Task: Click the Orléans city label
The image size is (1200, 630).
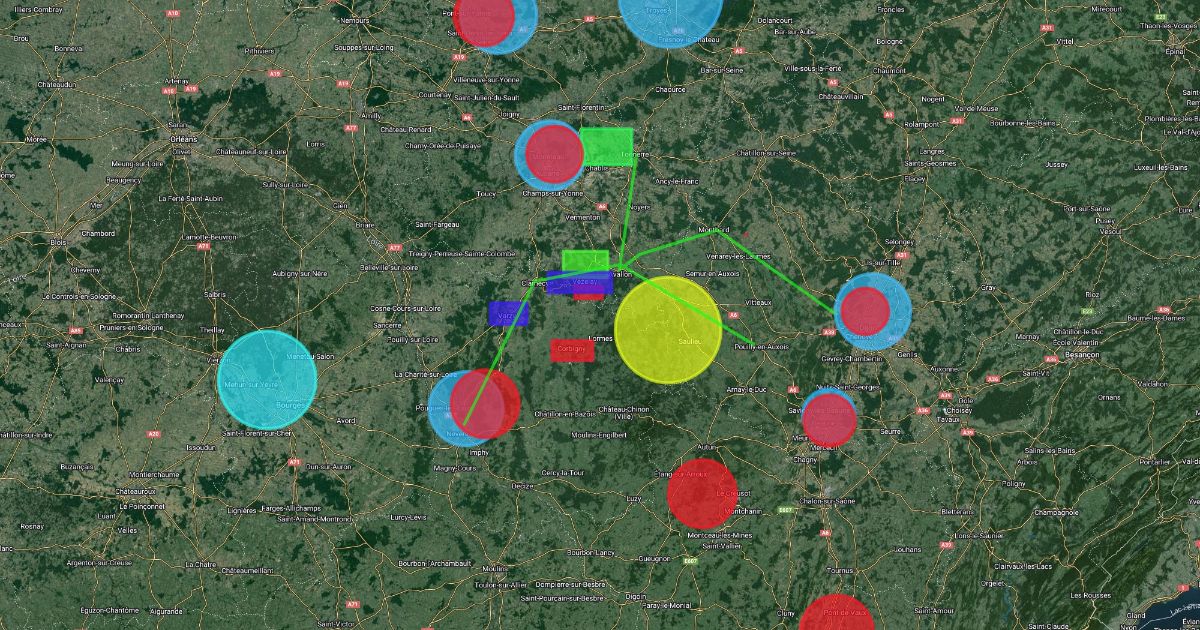Action: click(x=183, y=138)
